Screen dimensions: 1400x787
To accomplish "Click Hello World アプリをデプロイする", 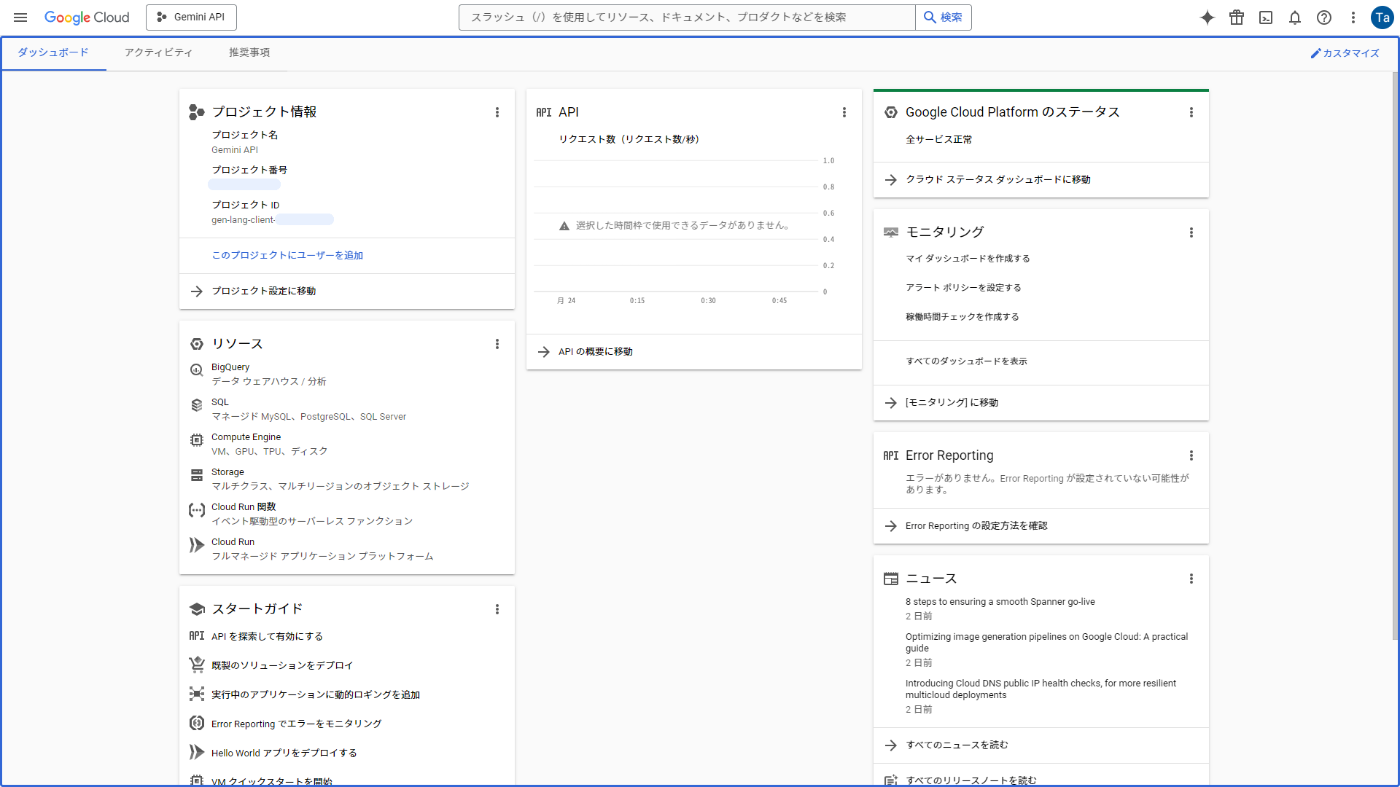I will (x=284, y=753).
